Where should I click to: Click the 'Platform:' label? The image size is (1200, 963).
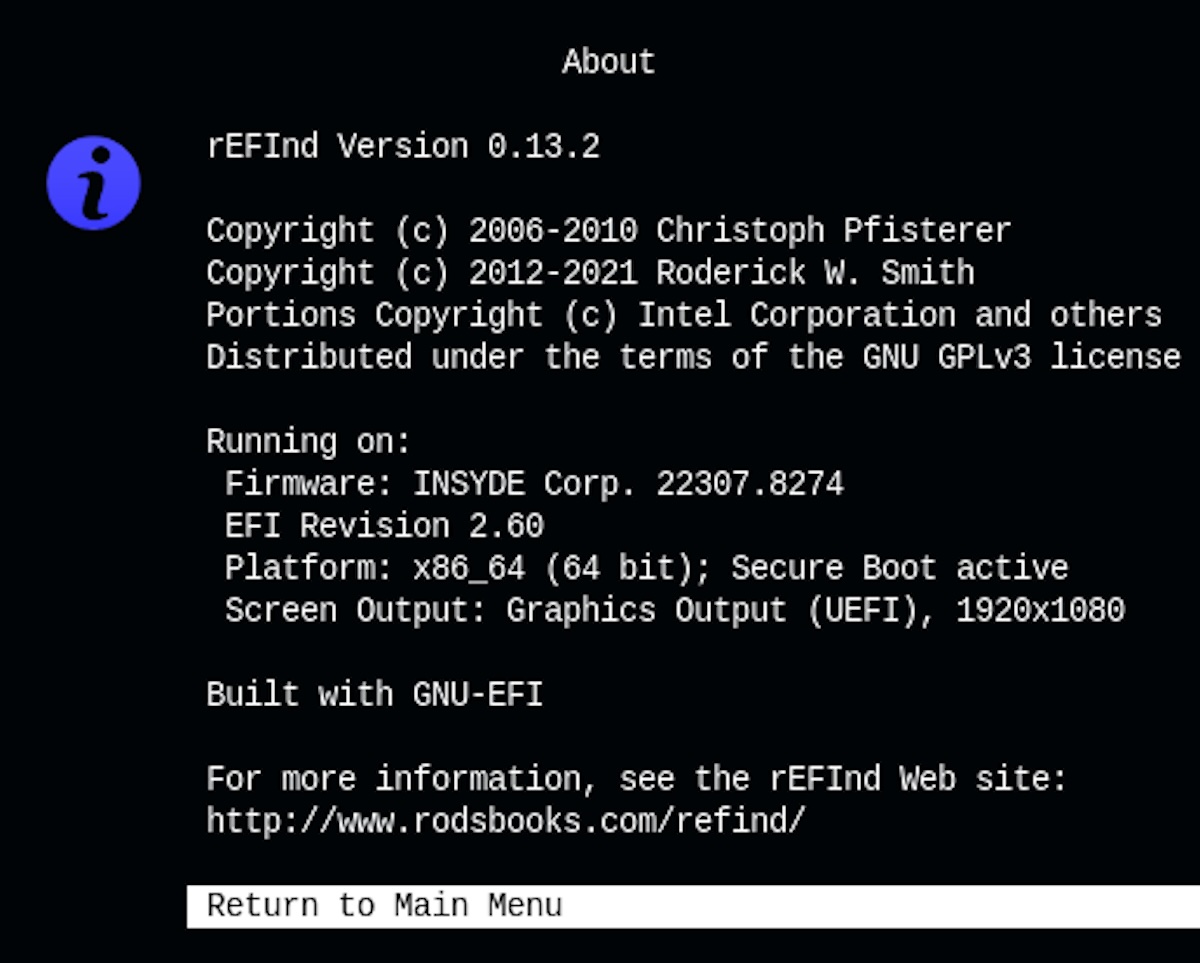tap(308, 568)
